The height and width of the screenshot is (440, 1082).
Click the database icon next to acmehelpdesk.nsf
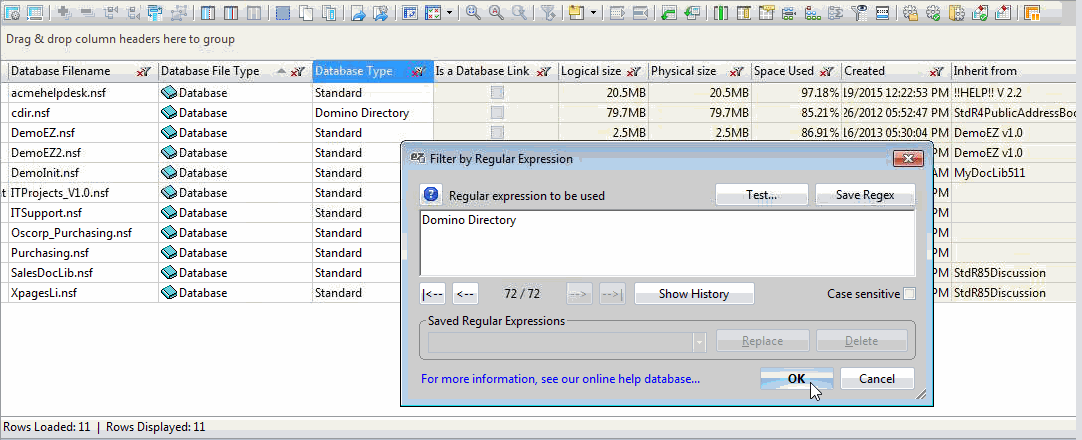169,93
